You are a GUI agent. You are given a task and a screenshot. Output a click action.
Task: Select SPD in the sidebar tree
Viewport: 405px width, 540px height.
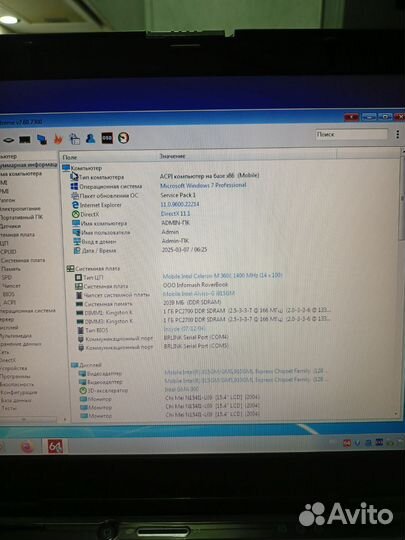tap(7, 277)
